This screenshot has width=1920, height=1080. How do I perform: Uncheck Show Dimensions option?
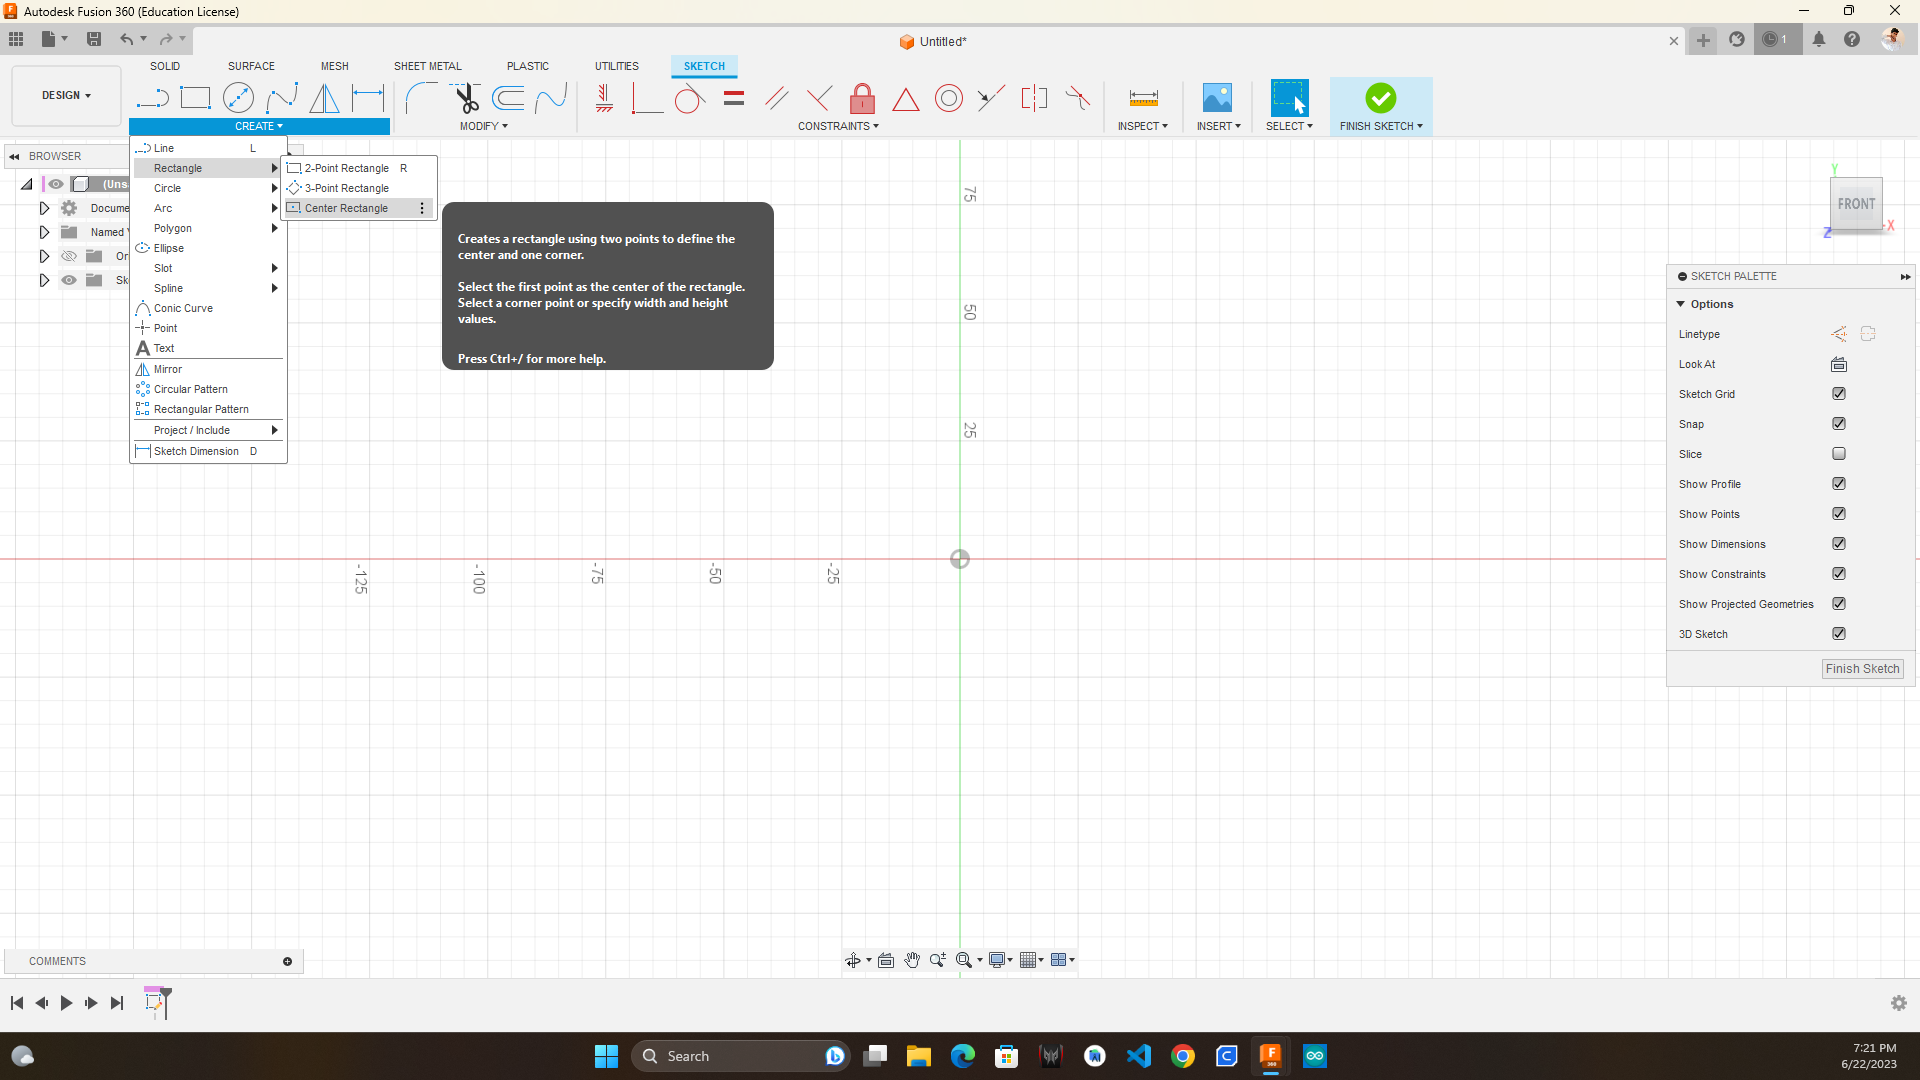pyautogui.click(x=1838, y=544)
